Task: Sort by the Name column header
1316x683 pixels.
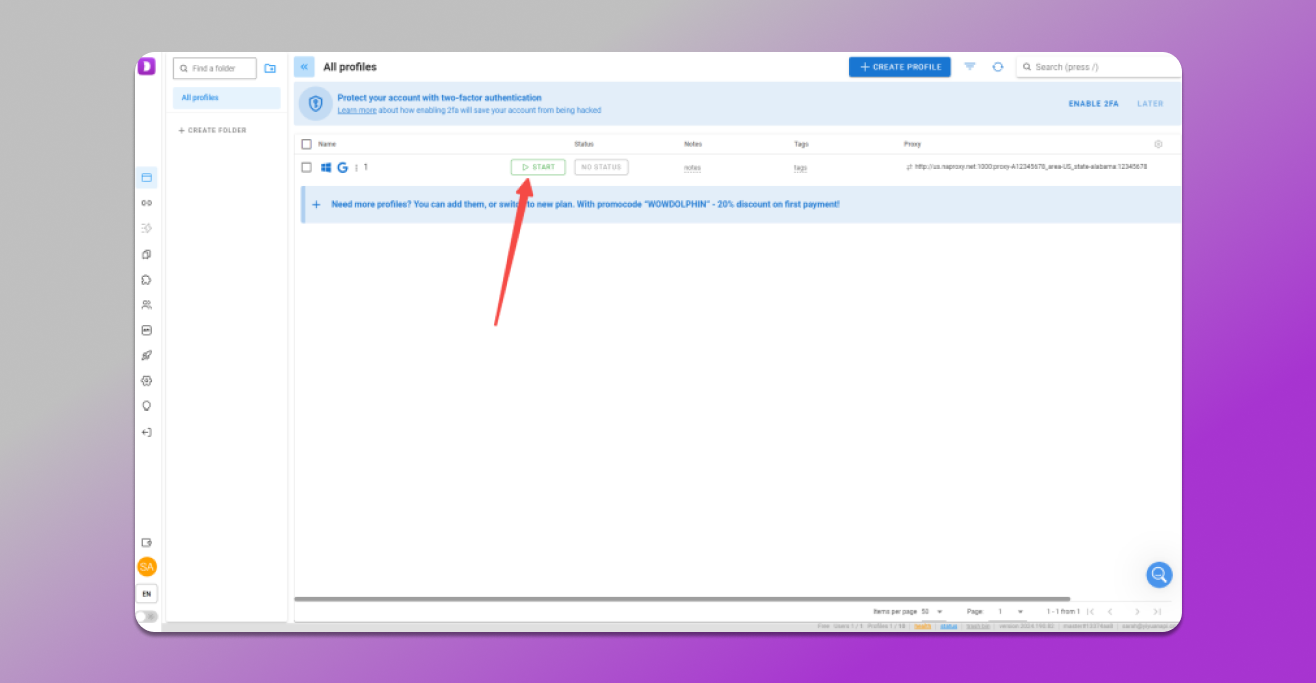Action: click(327, 144)
